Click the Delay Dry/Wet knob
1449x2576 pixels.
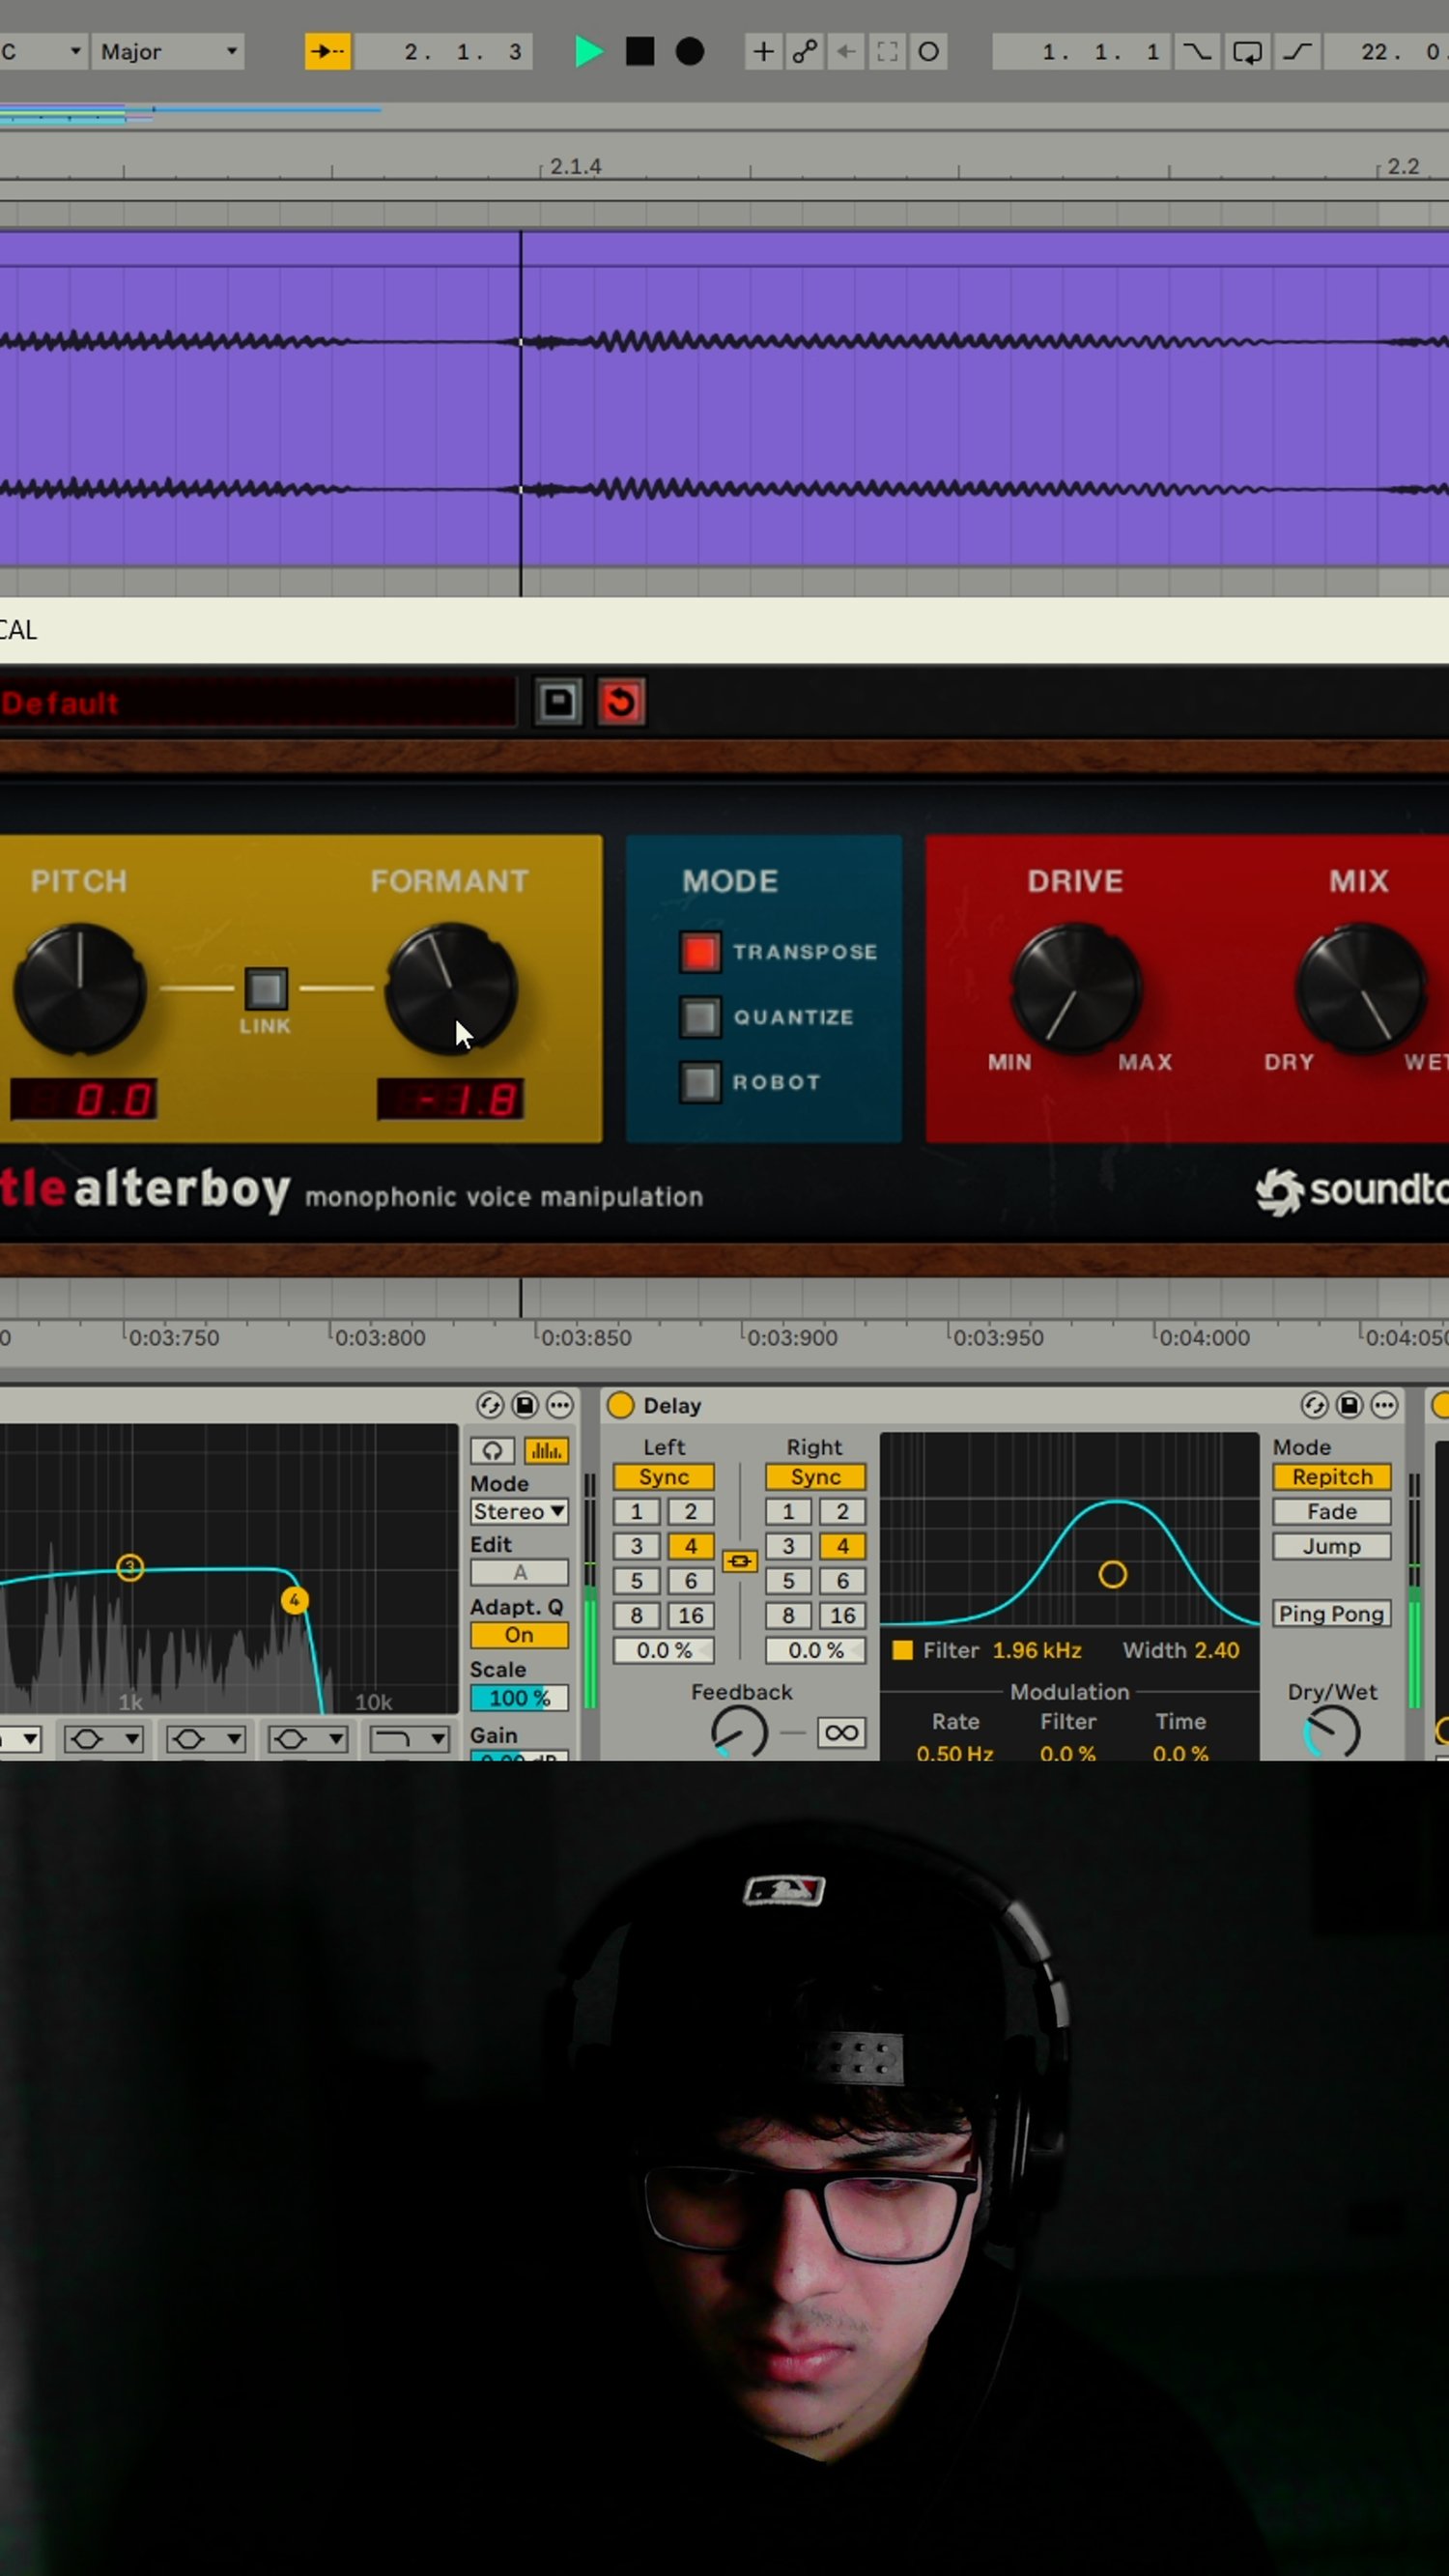[1332, 1734]
